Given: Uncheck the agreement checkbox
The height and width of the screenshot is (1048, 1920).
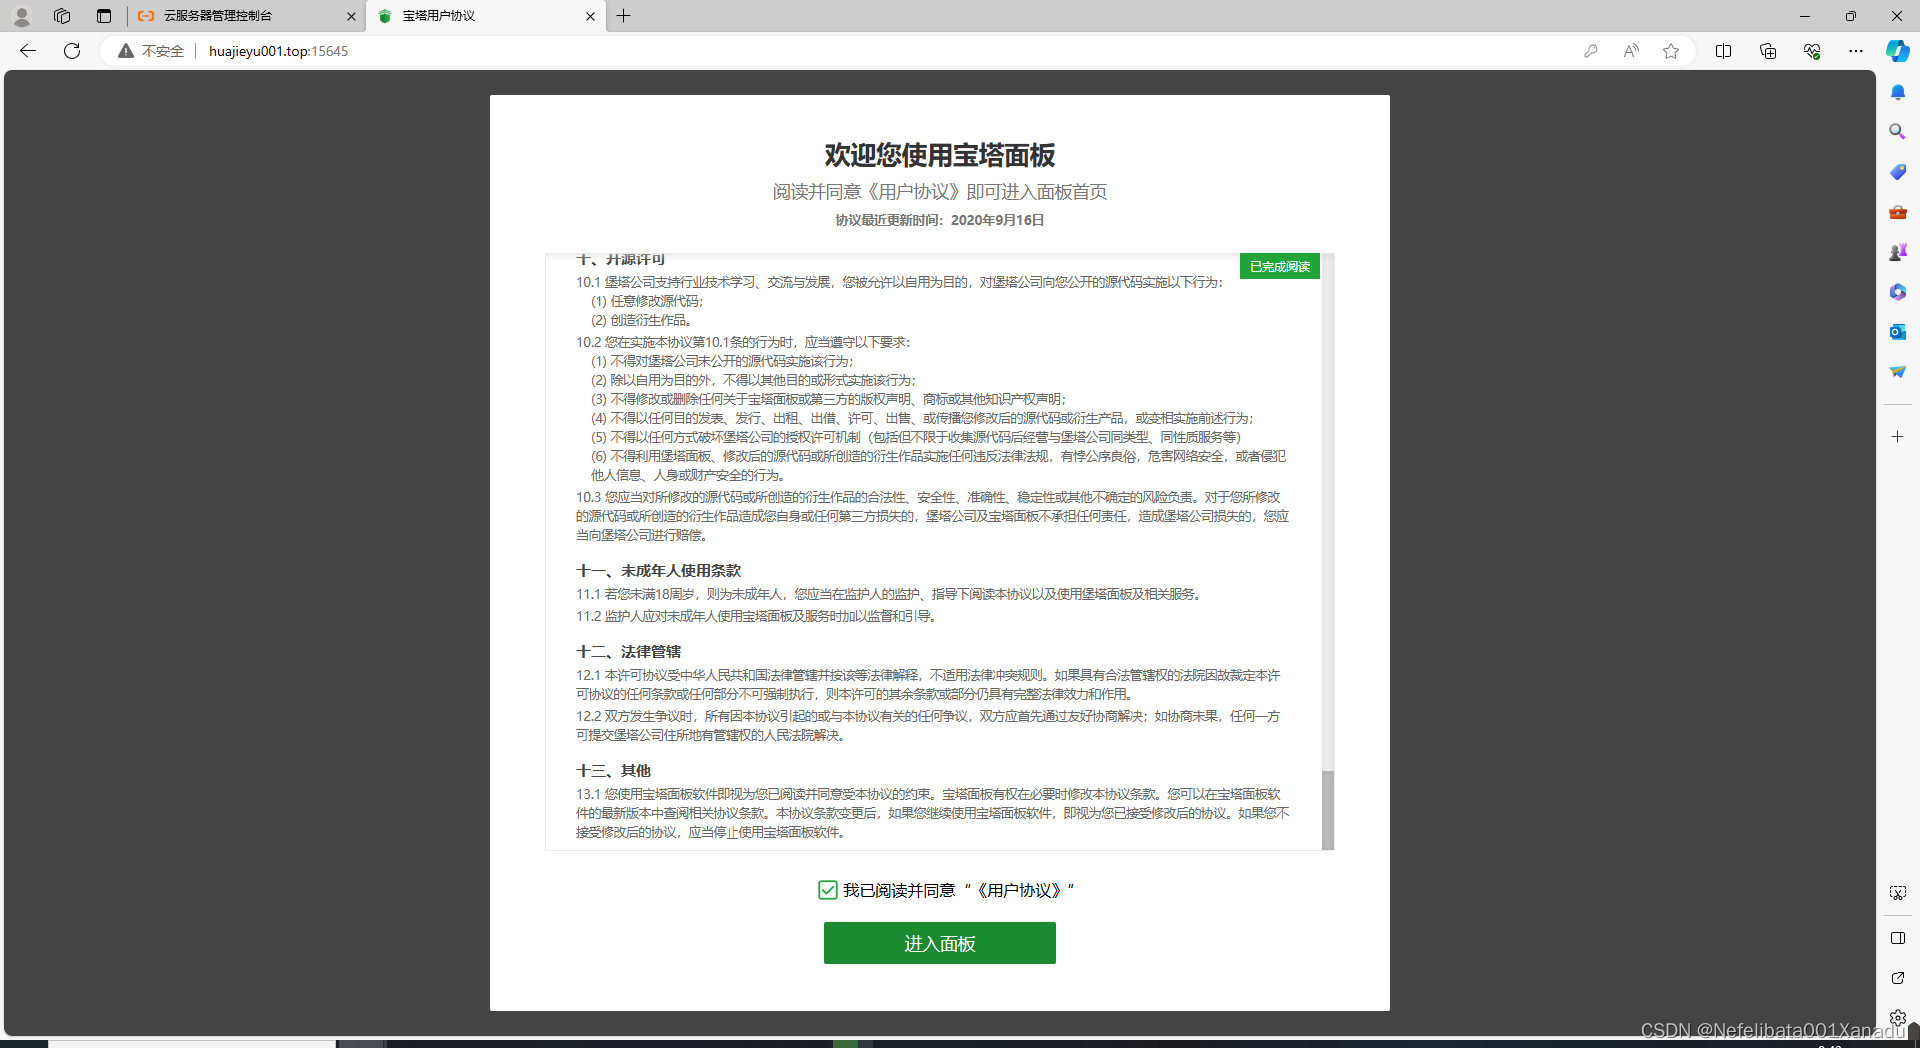Looking at the screenshot, I should 827,890.
